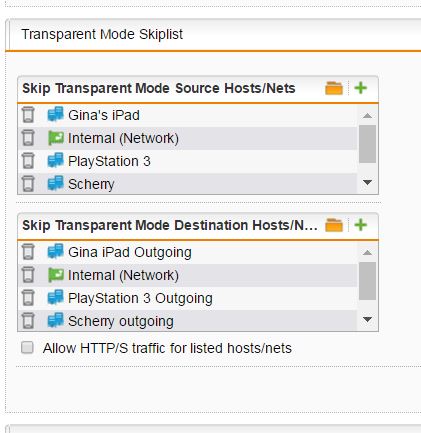Select the Transparent Mode Skiplist tab header
421x433 pixels.
click(x=102, y=34)
